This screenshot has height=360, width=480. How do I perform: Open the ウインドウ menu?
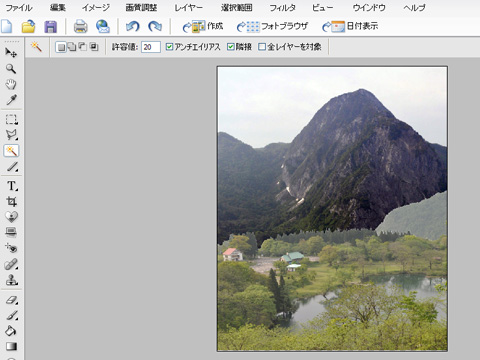[x=369, y=7]
